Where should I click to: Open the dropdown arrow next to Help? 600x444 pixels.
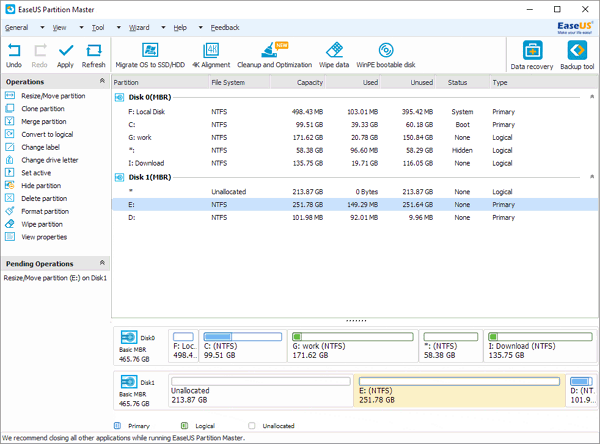tap(201, 28)
